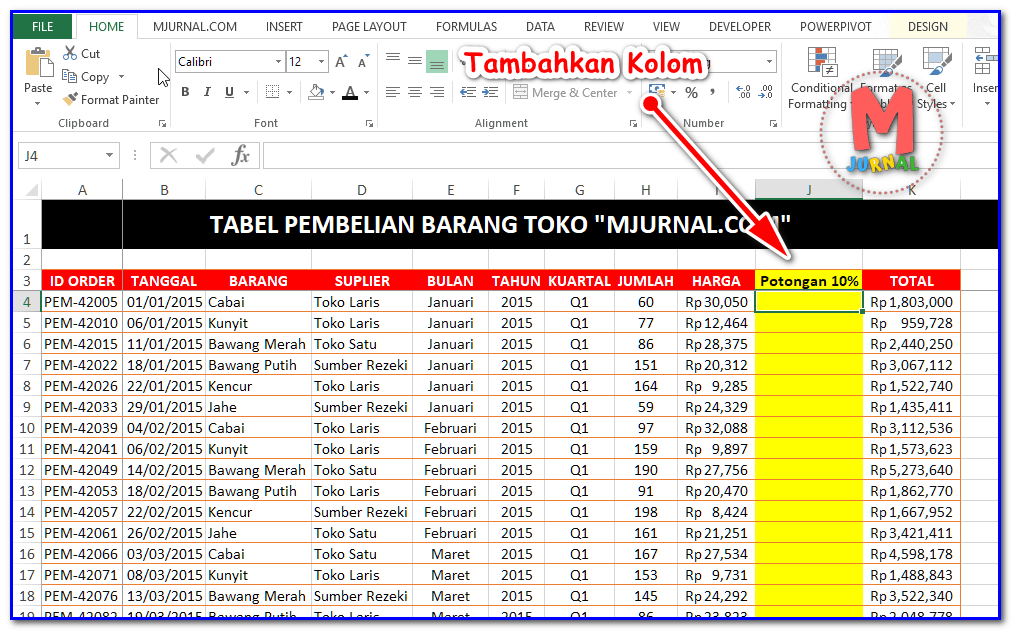This screenshot has width=1012, height=631.
Task: Select column D header
Action: click(361, 190)
